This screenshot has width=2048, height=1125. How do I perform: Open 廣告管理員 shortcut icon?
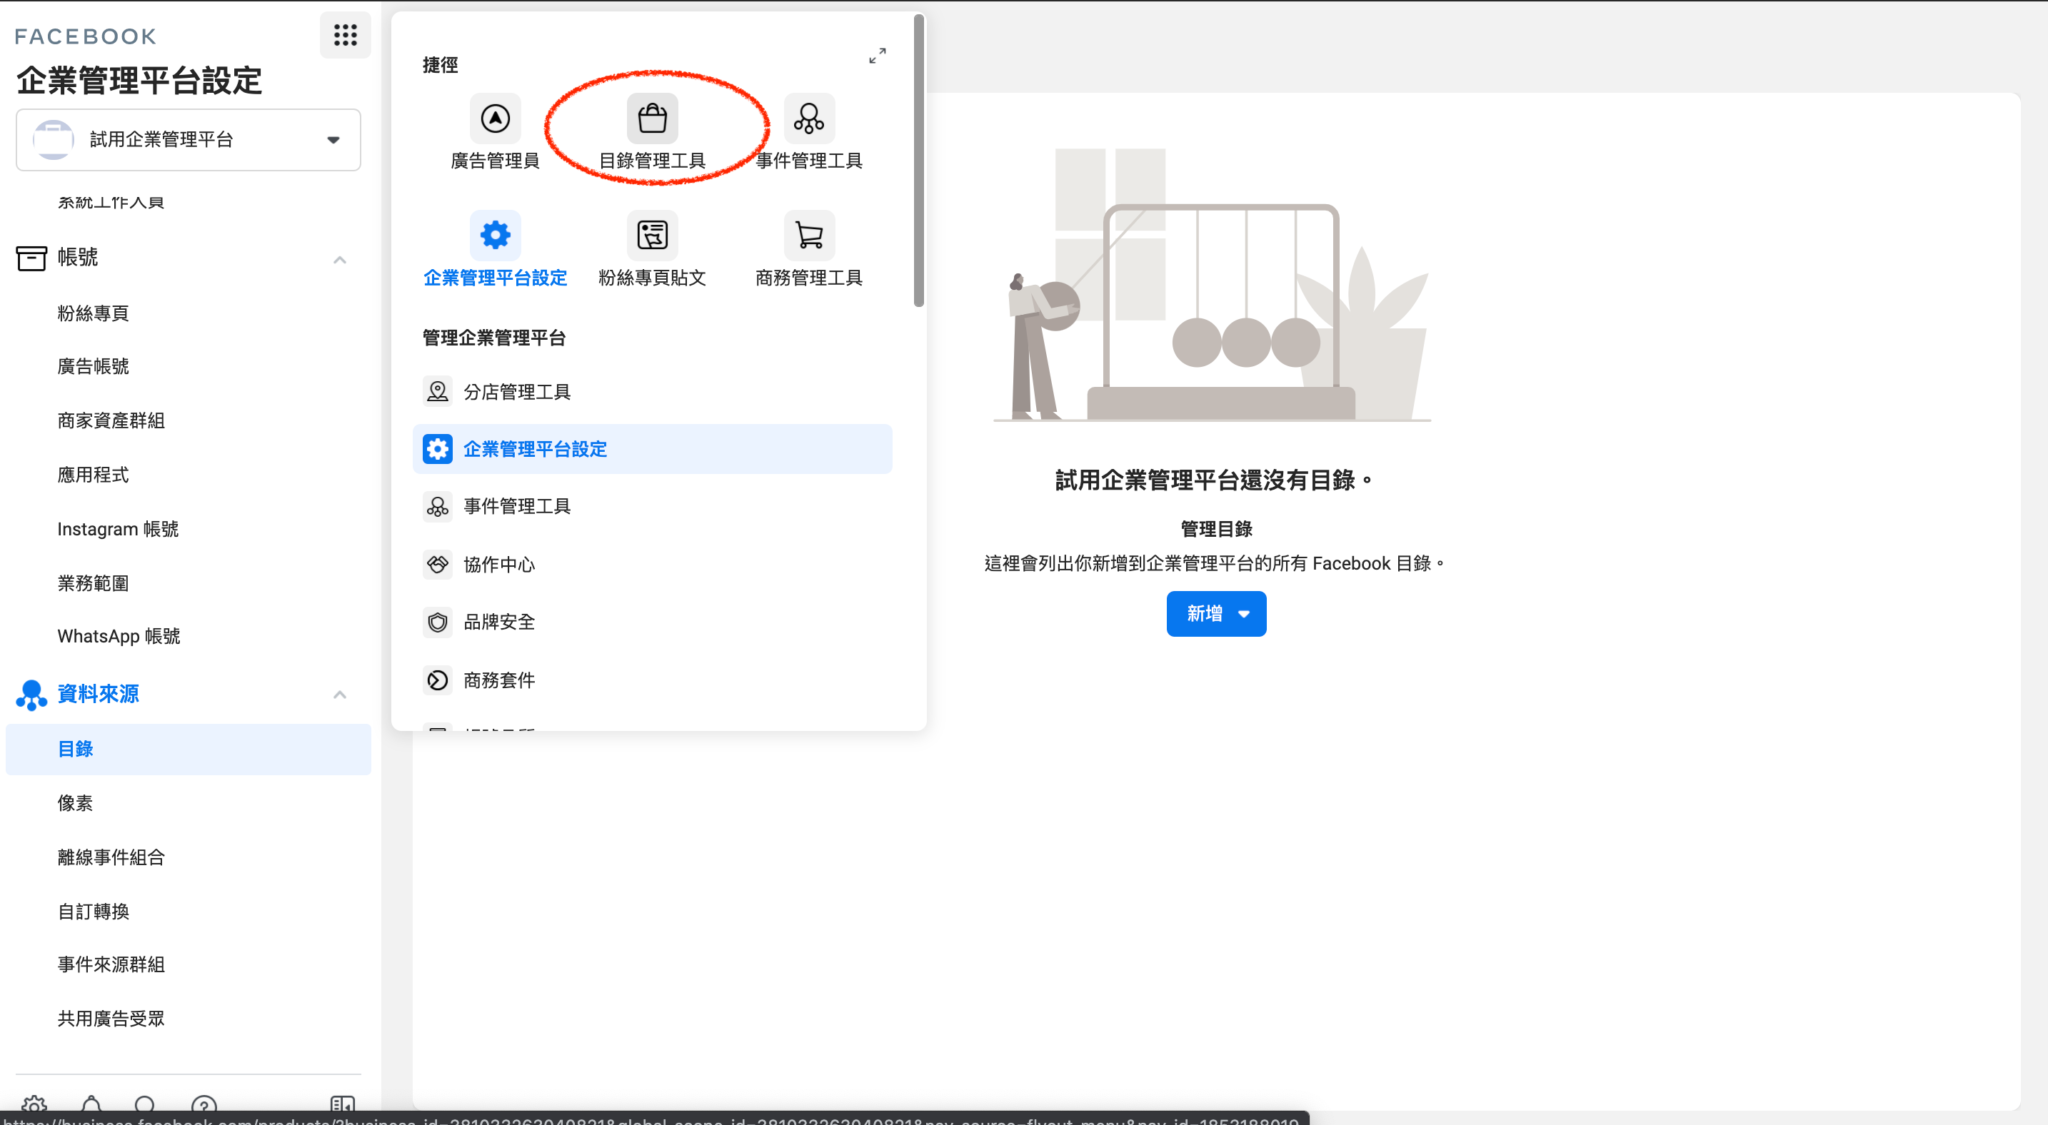(x=494, y=117)
